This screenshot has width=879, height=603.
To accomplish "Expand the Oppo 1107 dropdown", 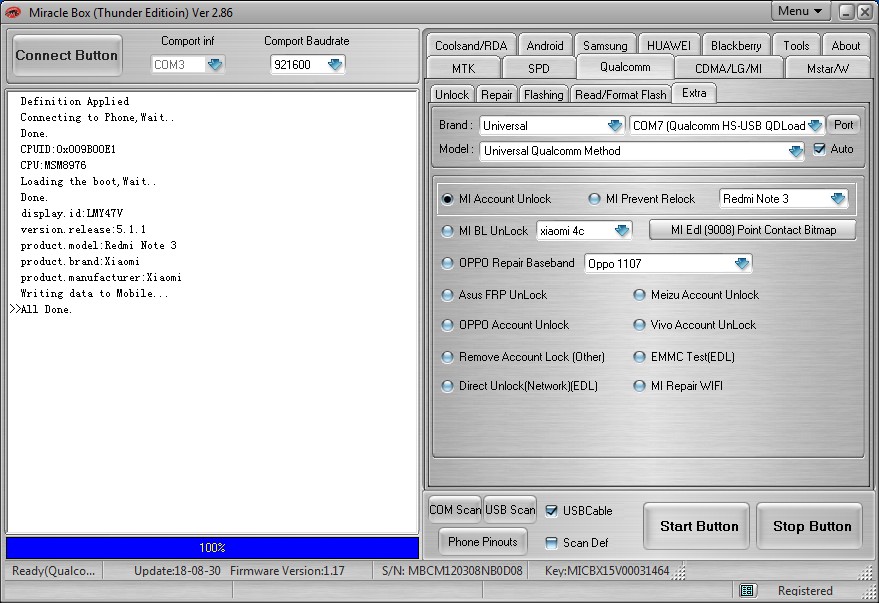I will pos(742,263).
